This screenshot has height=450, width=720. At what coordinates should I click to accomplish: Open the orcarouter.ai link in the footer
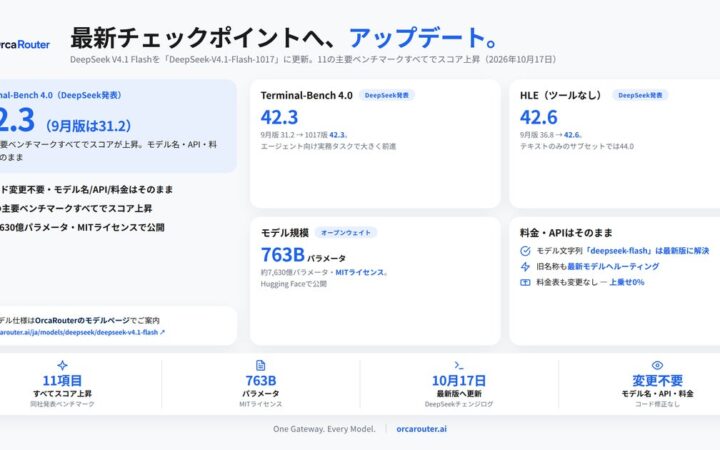coord(421,429)
